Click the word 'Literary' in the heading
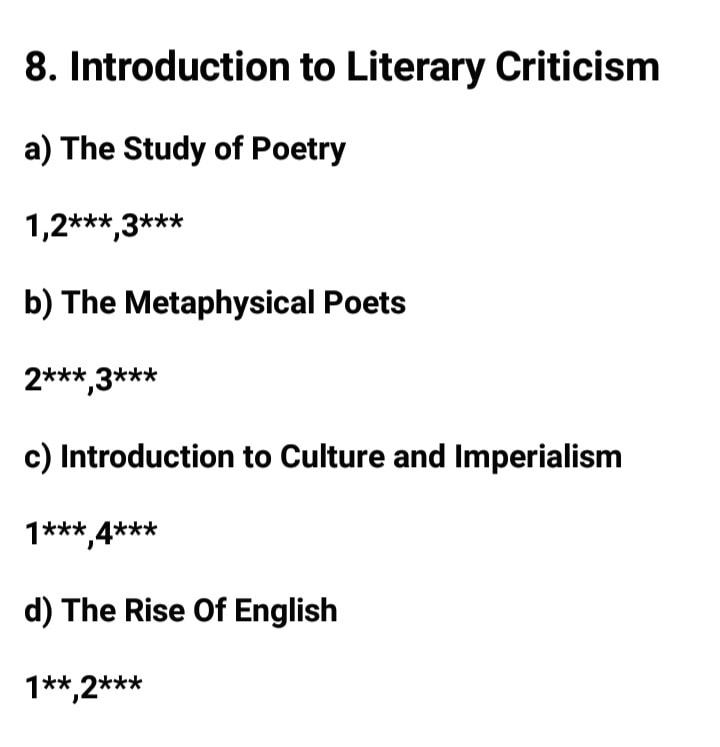The image size is (720, 747). pos(415,70)
